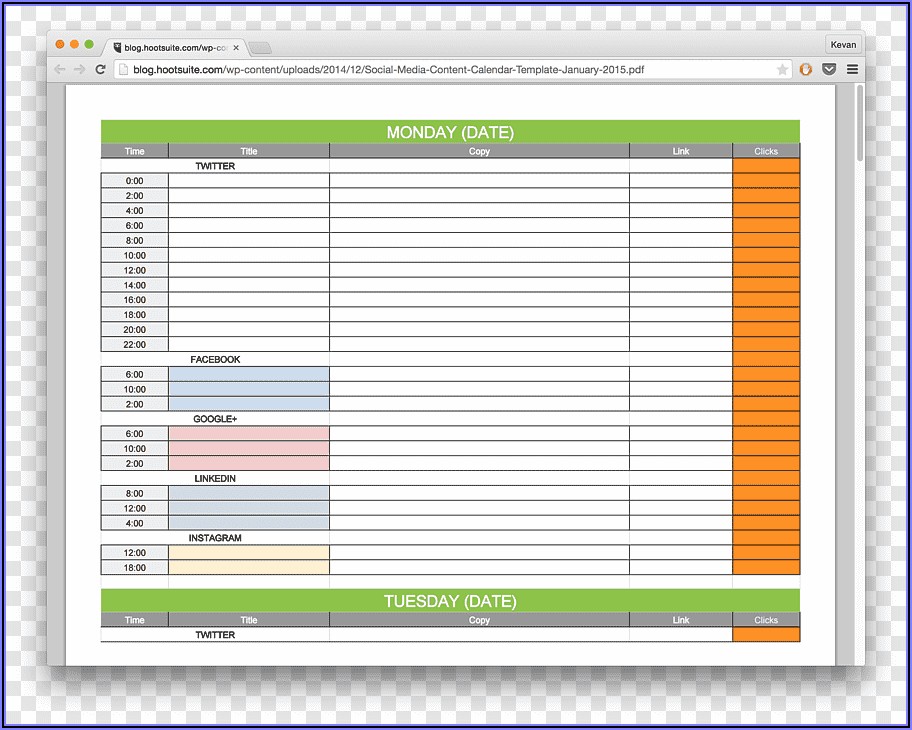The width and height of the screenshot is (912, 730).
Task: Click the green TUESDAY (DATE) header
Action: (450, 601)
